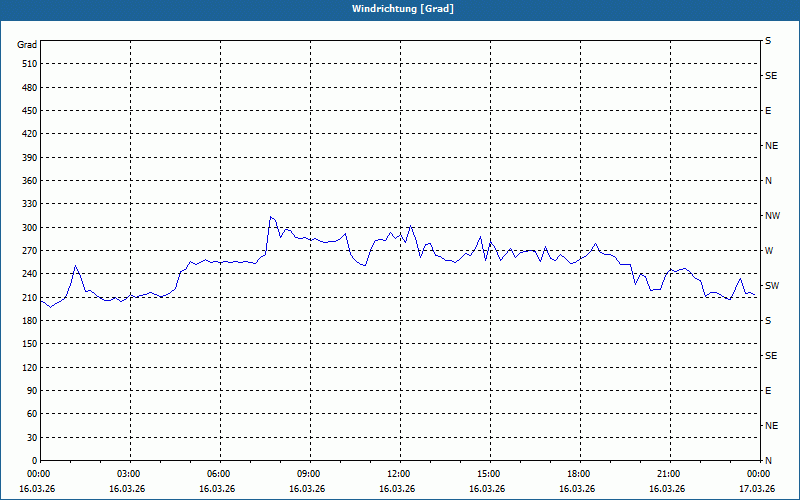Select the 210 y-axis value
The image size is (800, 500).
pos(30,297)
